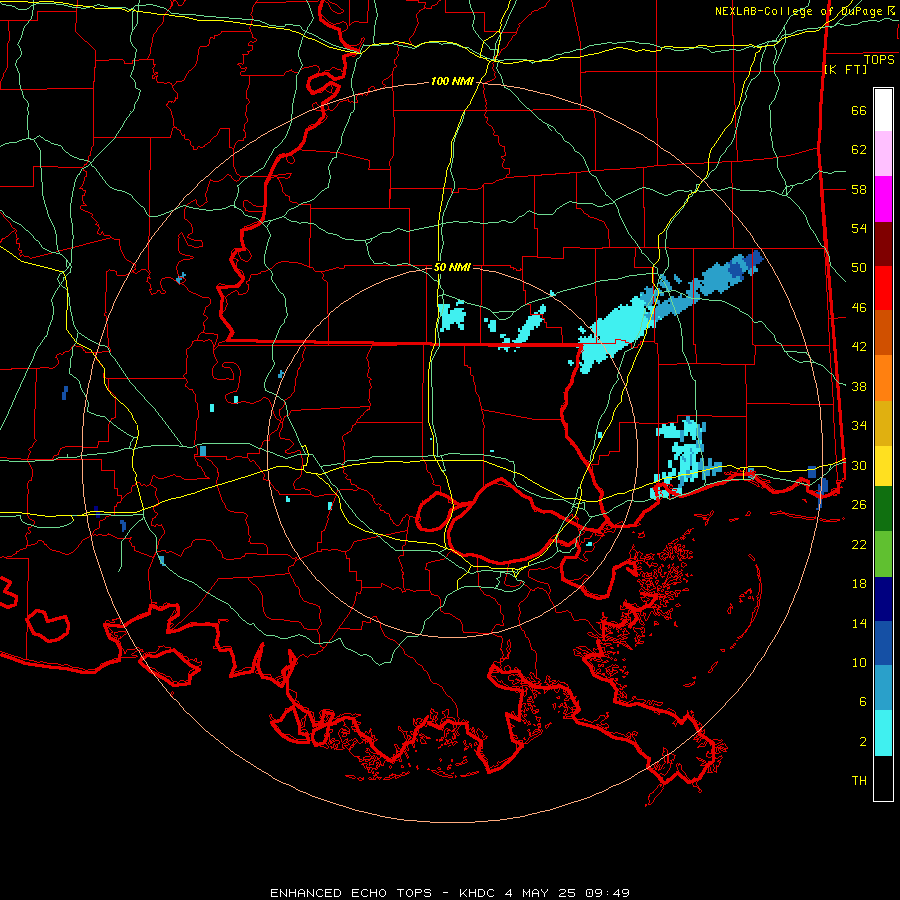Click the "42" legend value
Screen dimensions: 900x900
859,347
